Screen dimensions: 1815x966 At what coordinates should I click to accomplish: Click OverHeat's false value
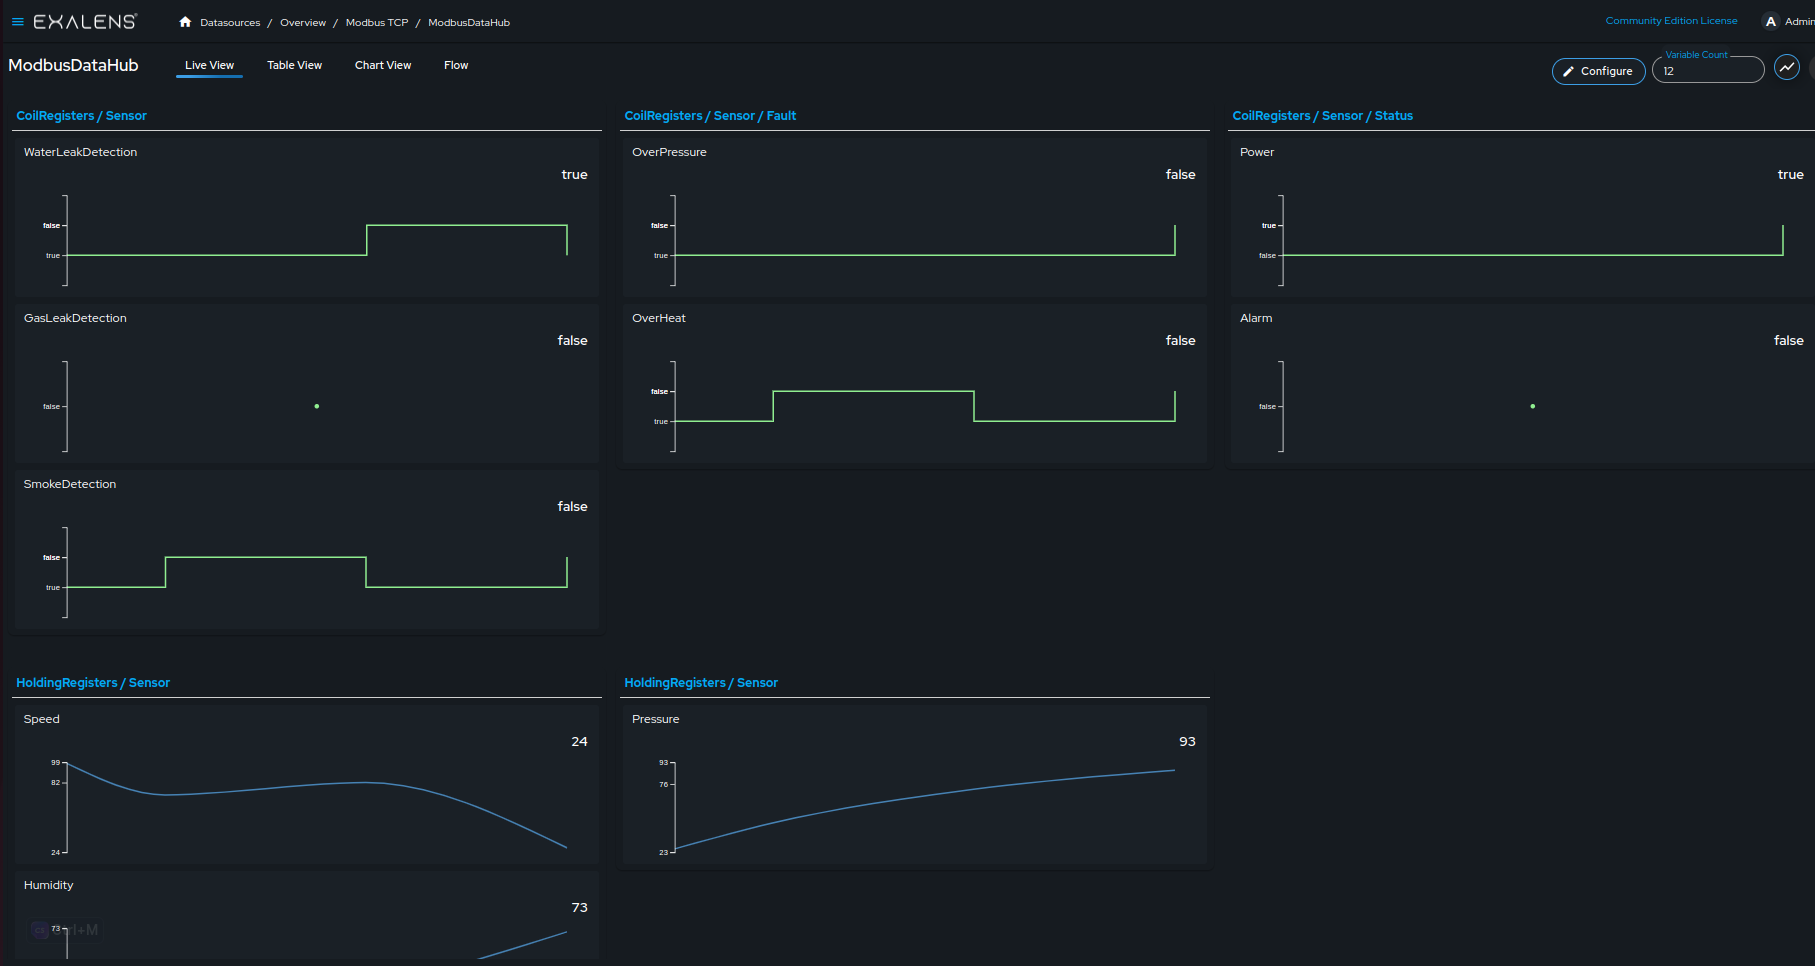coord(1180,340)
